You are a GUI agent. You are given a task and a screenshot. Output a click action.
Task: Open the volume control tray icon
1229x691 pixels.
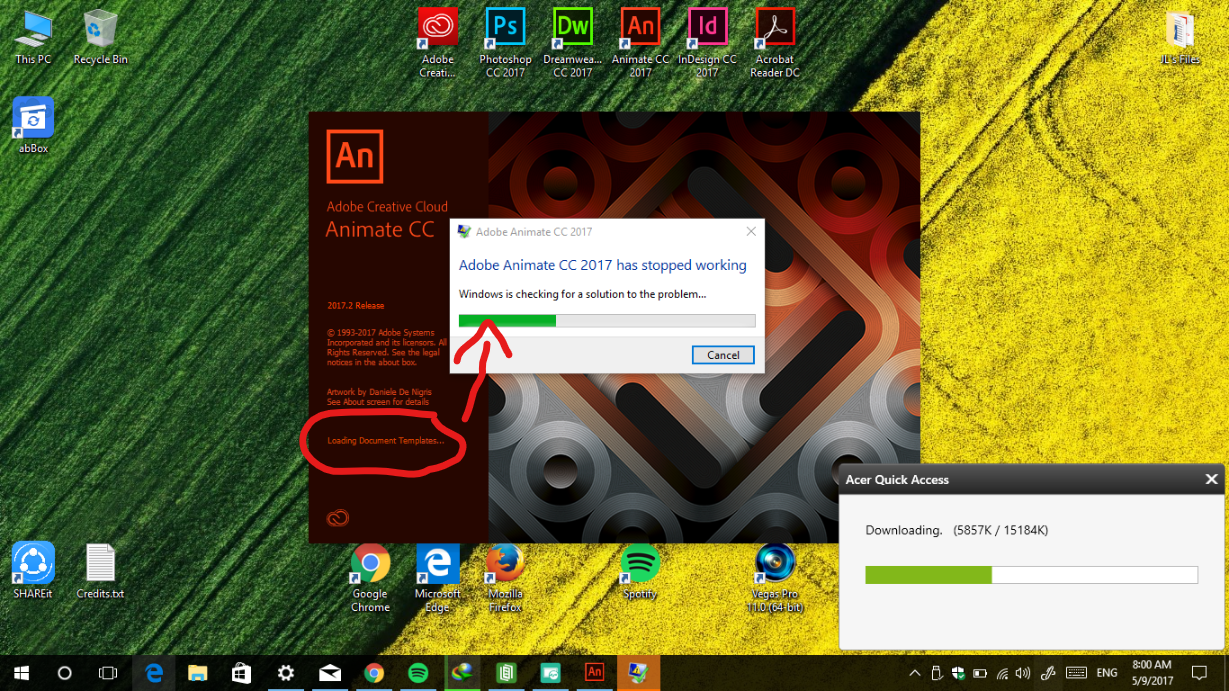pos(1023,673)
